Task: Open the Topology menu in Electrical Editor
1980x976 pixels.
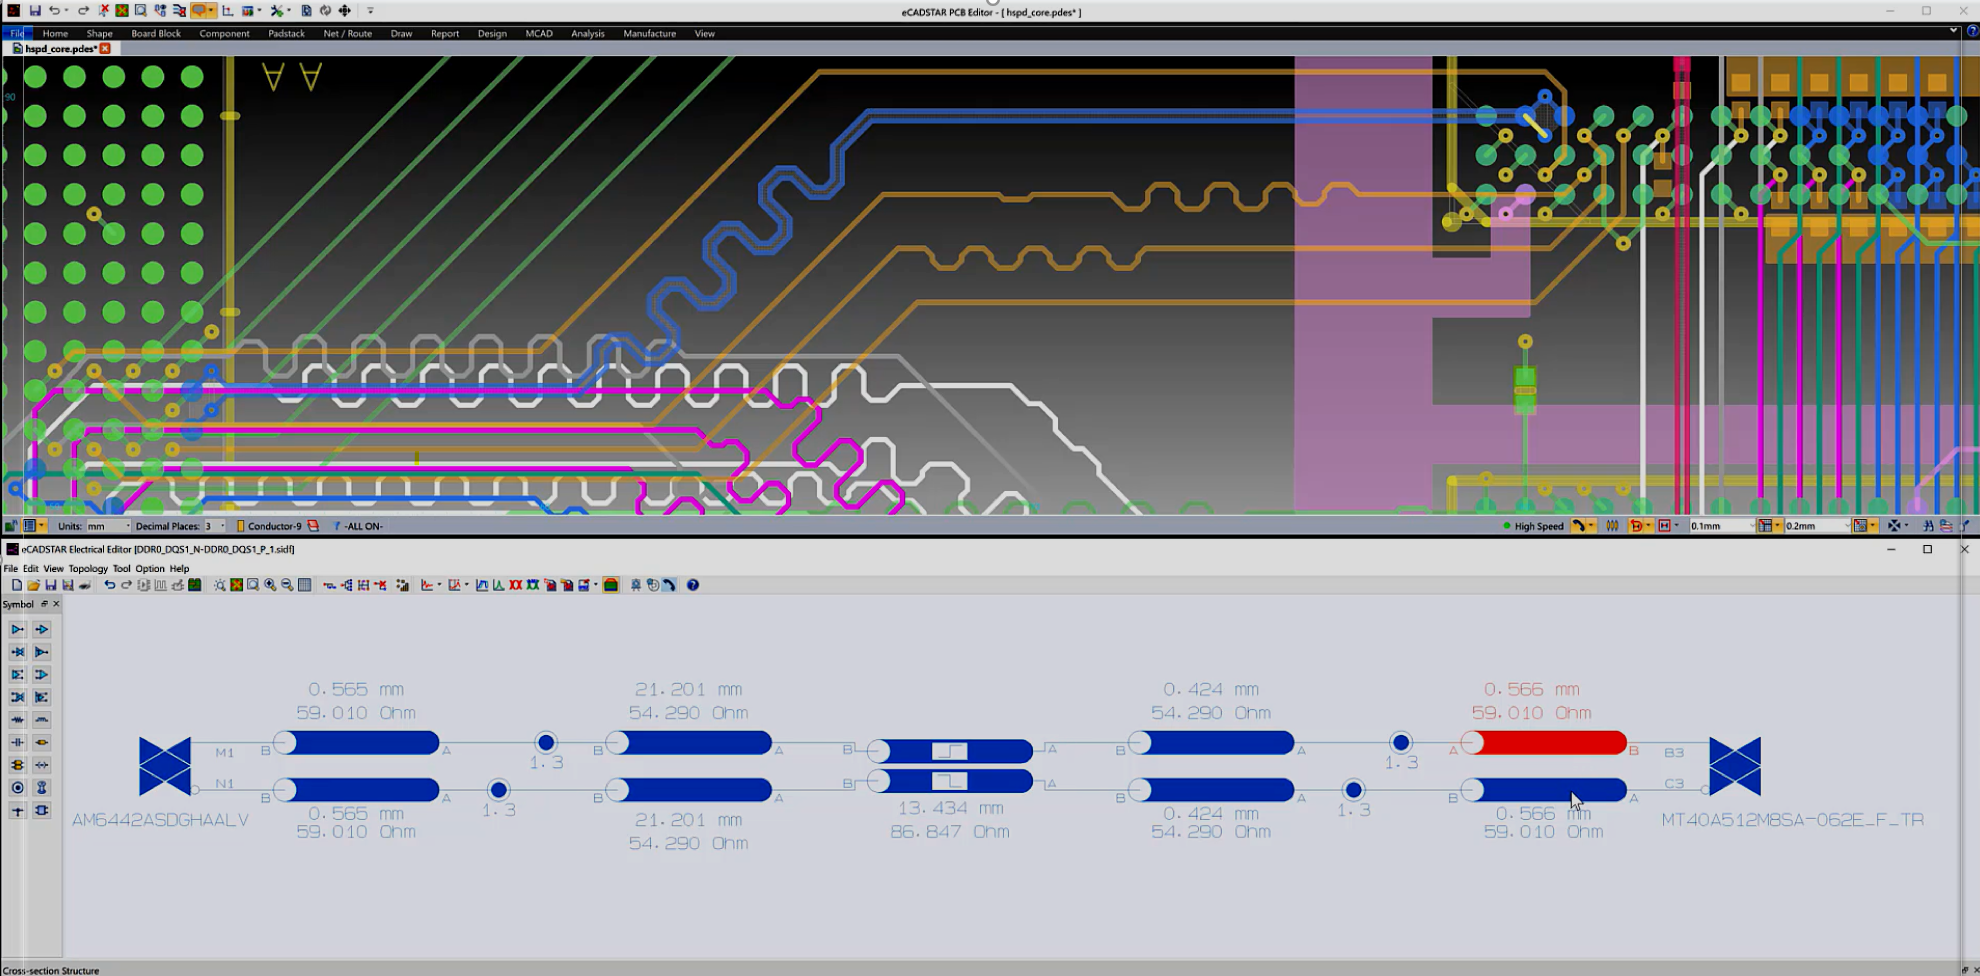Action: pos(88,568)
